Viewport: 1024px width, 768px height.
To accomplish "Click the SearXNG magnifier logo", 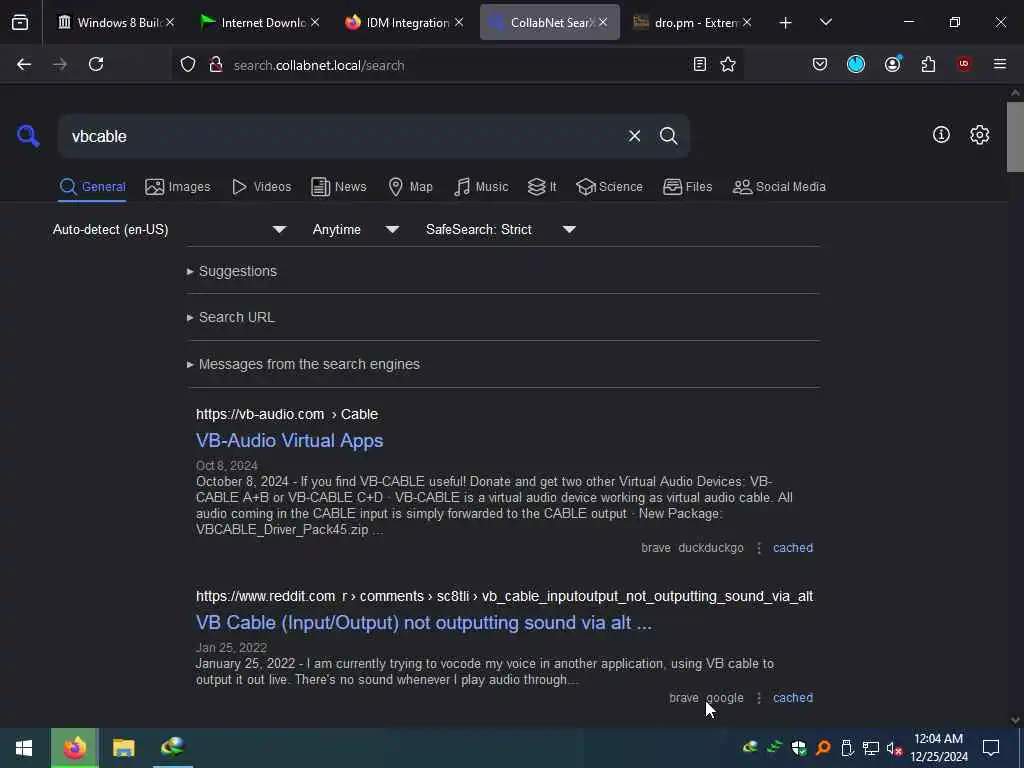I will 28,136.
